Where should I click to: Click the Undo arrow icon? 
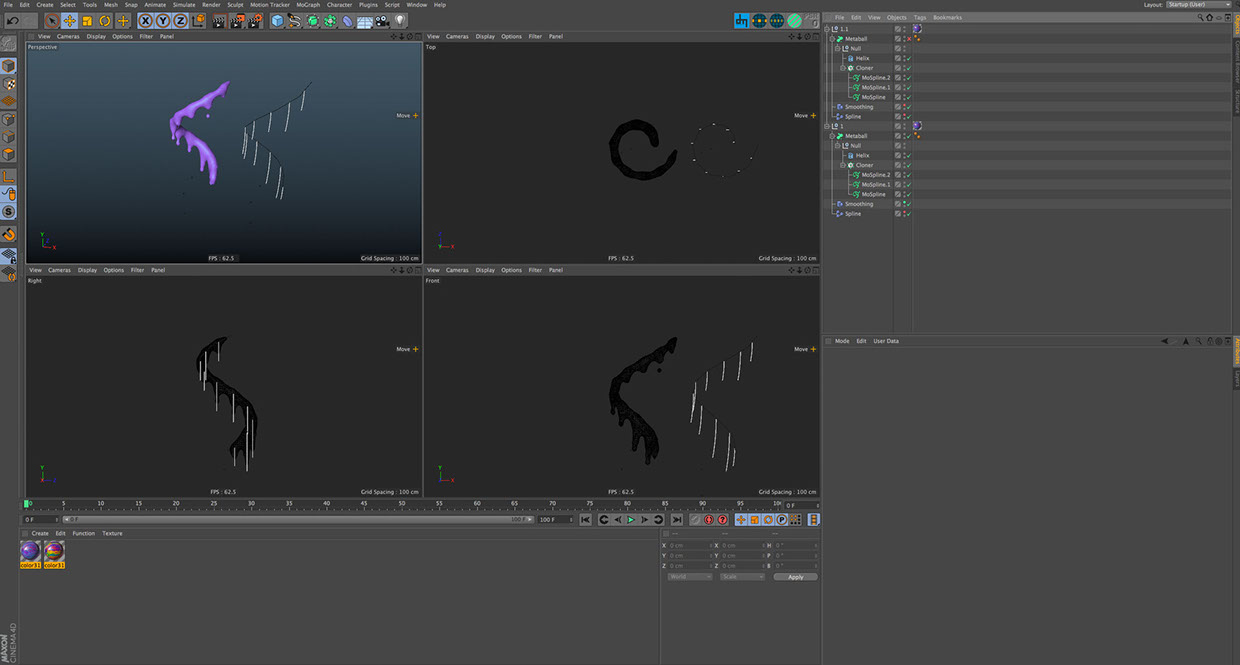(x=13, y=20)
